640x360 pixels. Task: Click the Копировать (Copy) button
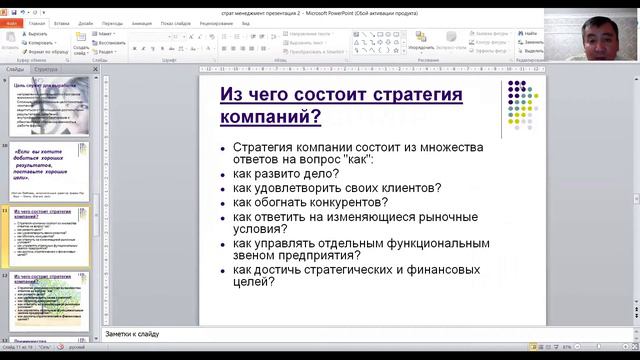point(39,43)
